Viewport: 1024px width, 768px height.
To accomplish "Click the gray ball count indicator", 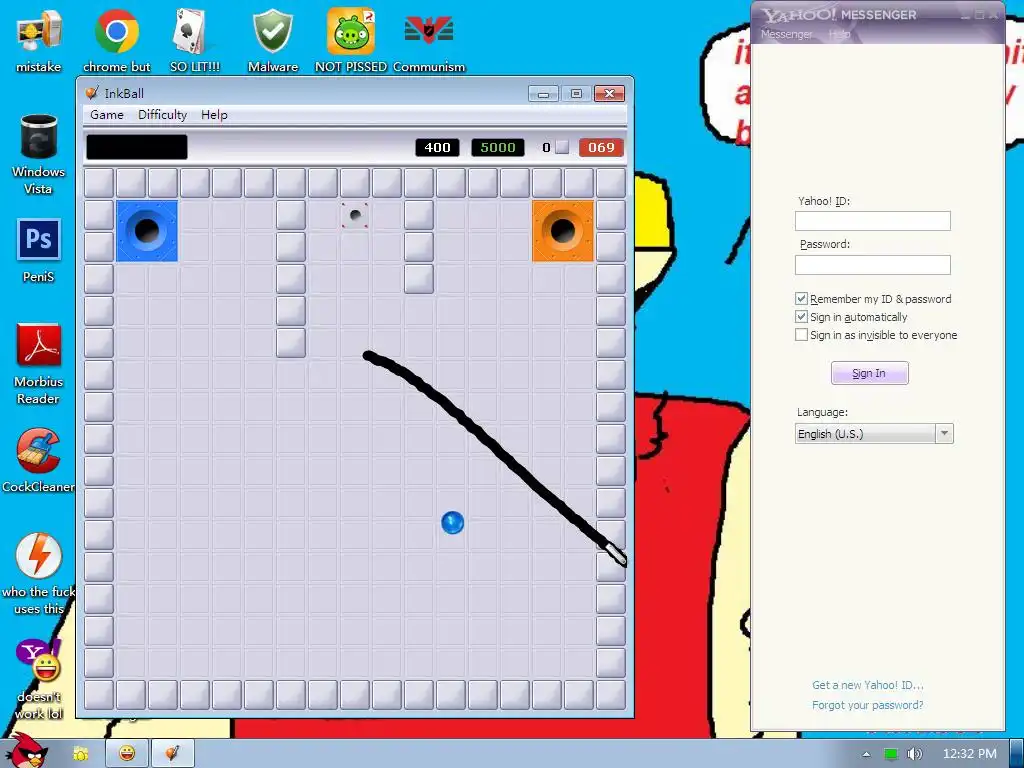I will click(x=556, y=148).
